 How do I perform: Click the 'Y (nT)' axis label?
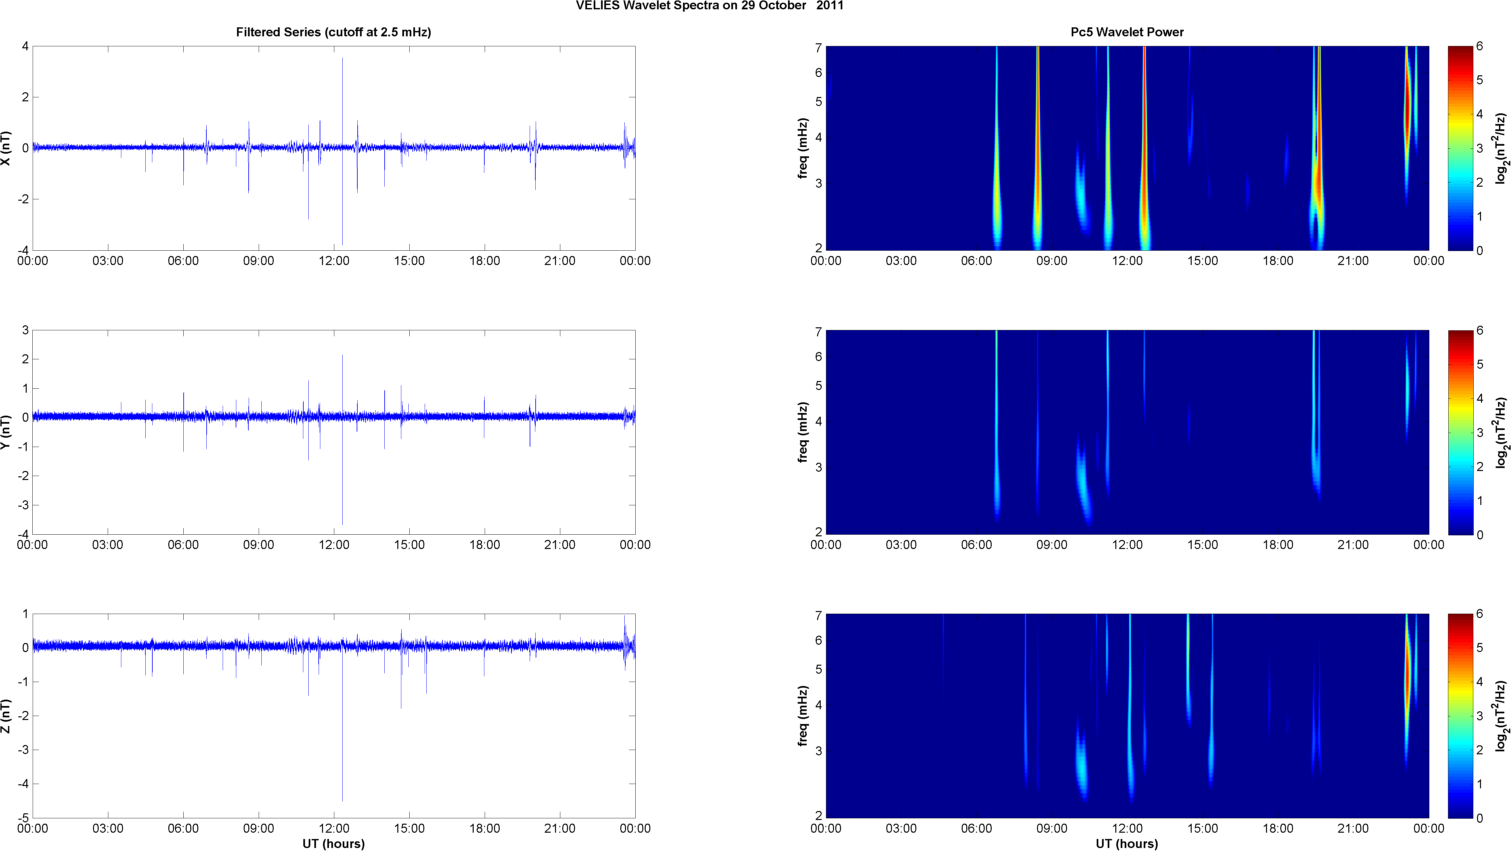click(7, 432)
